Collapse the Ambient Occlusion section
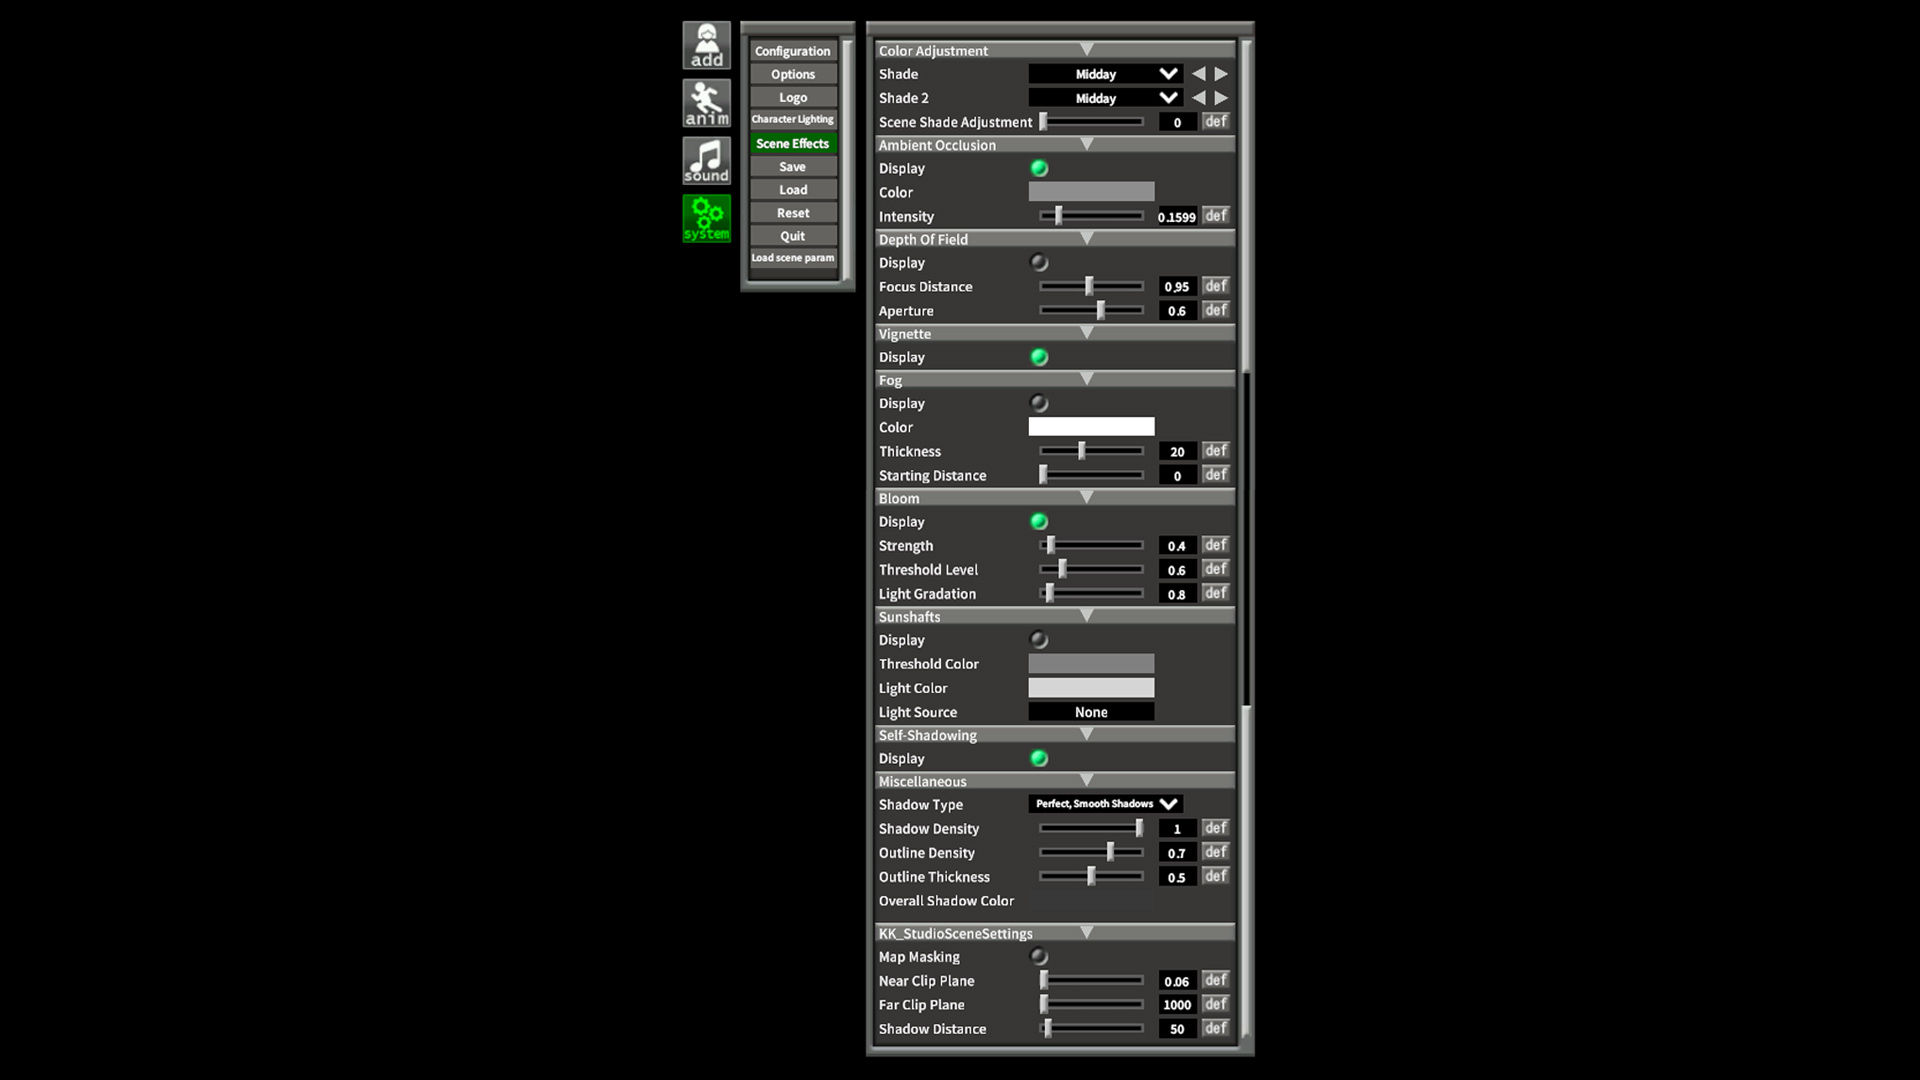Viewport: 1920px width, 1080px height. 1086,145
